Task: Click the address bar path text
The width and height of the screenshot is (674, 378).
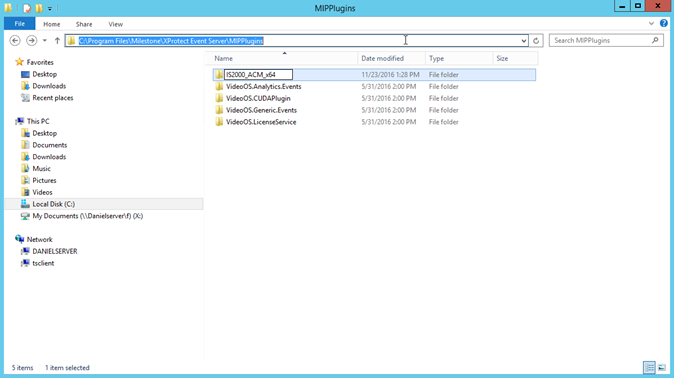Action: [x=171, y=41]
